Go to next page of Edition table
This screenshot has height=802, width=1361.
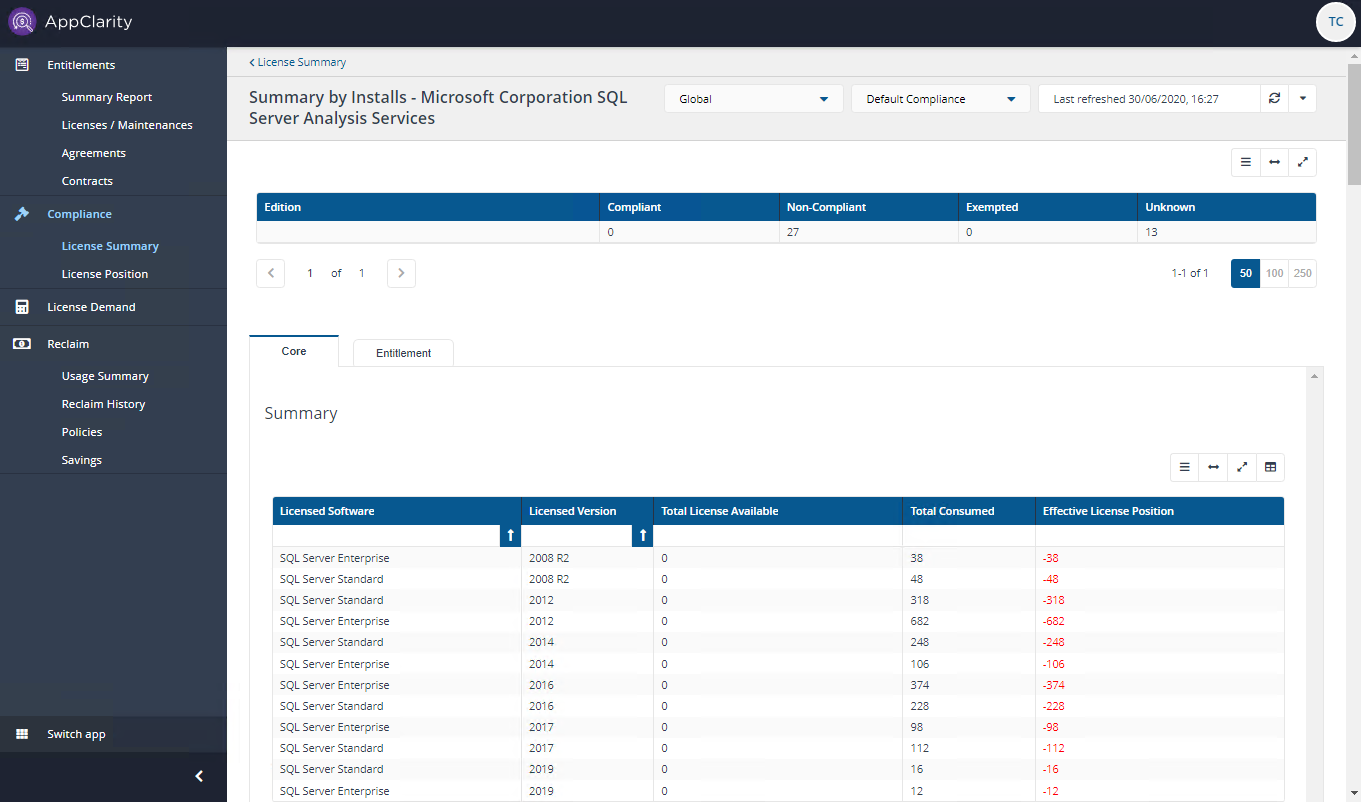point(401,273)
